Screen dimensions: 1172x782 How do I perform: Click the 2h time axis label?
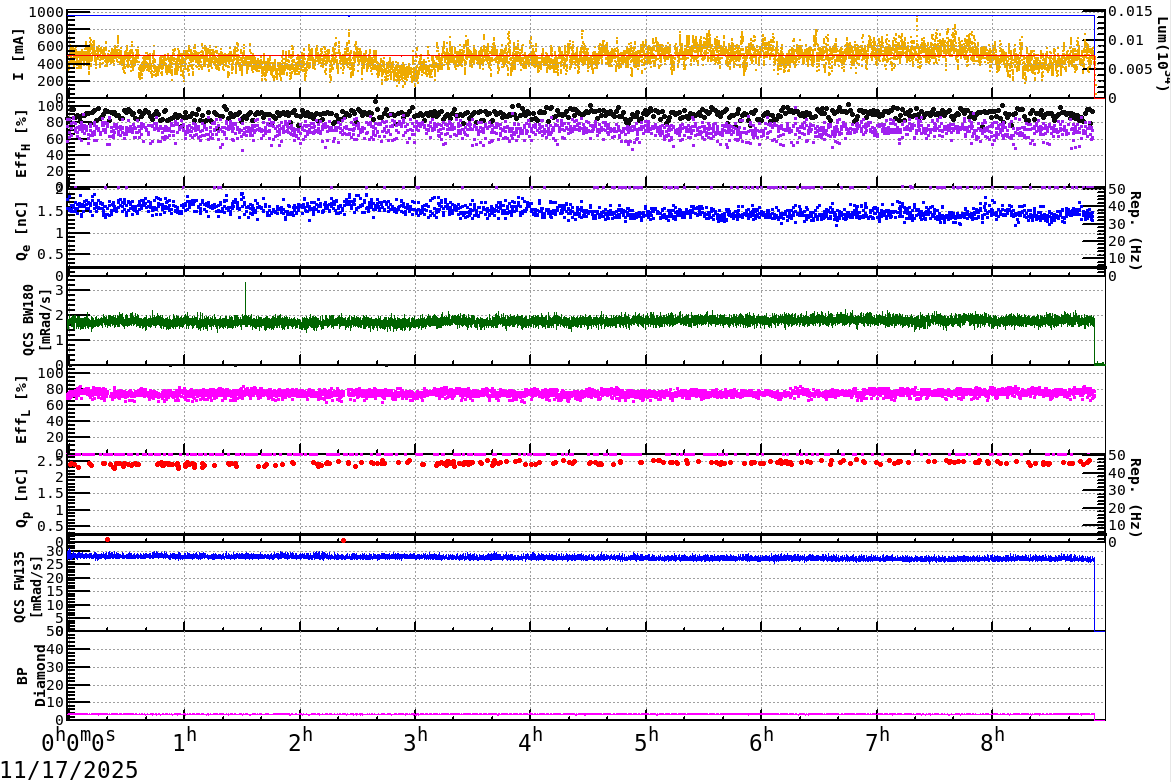(300, 741)
